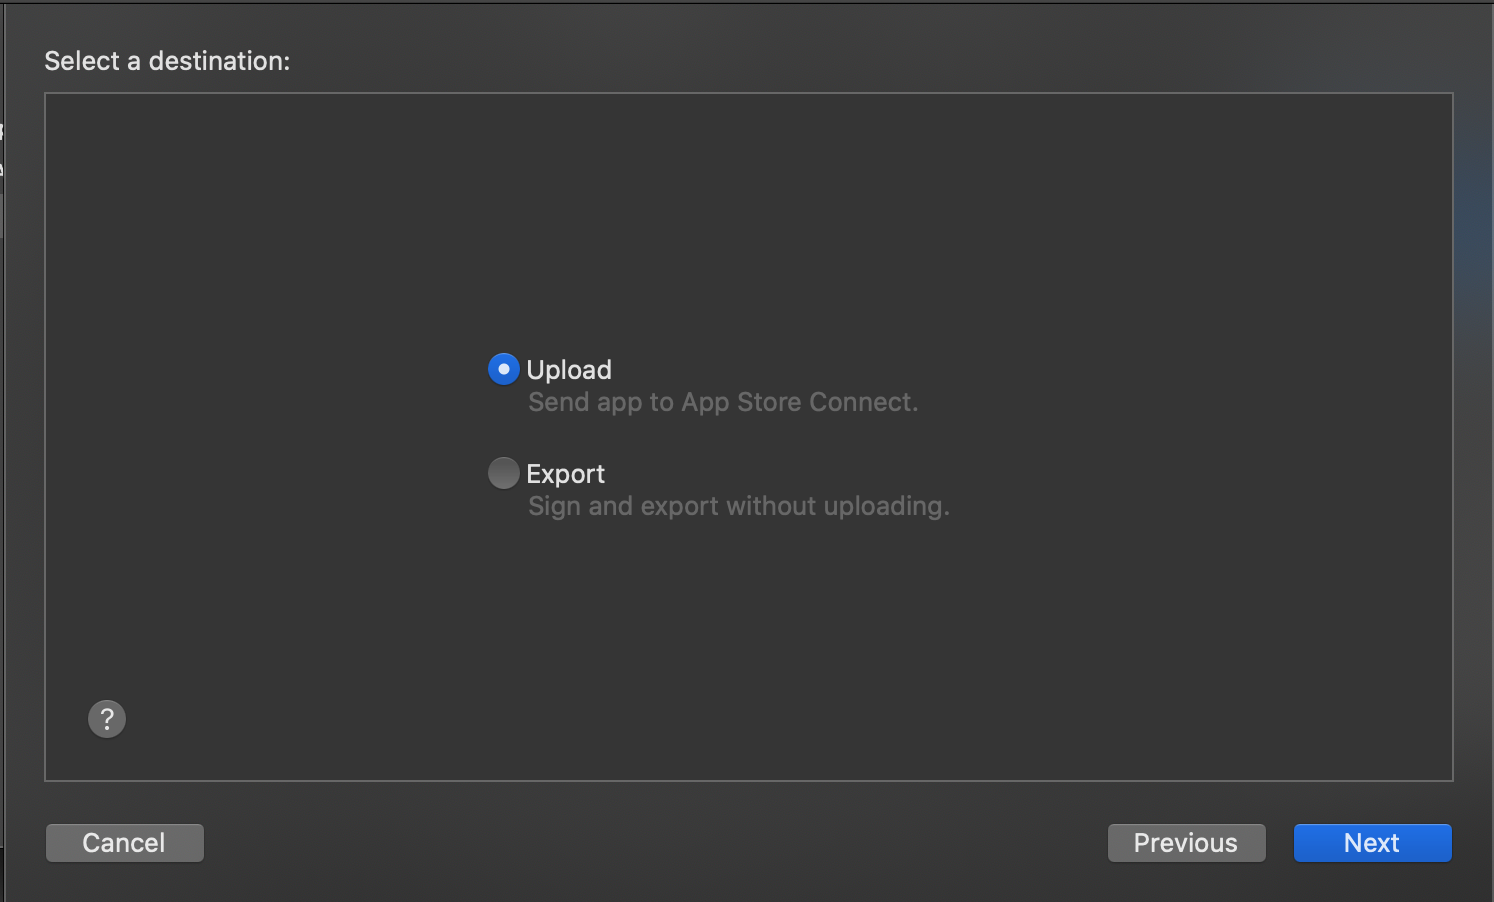Image resolution: width=1494 pixels, height=902 pixels.
Task: Choose Upload to App Store Connect
Action: pyautogui.click(x=503, y=369)
